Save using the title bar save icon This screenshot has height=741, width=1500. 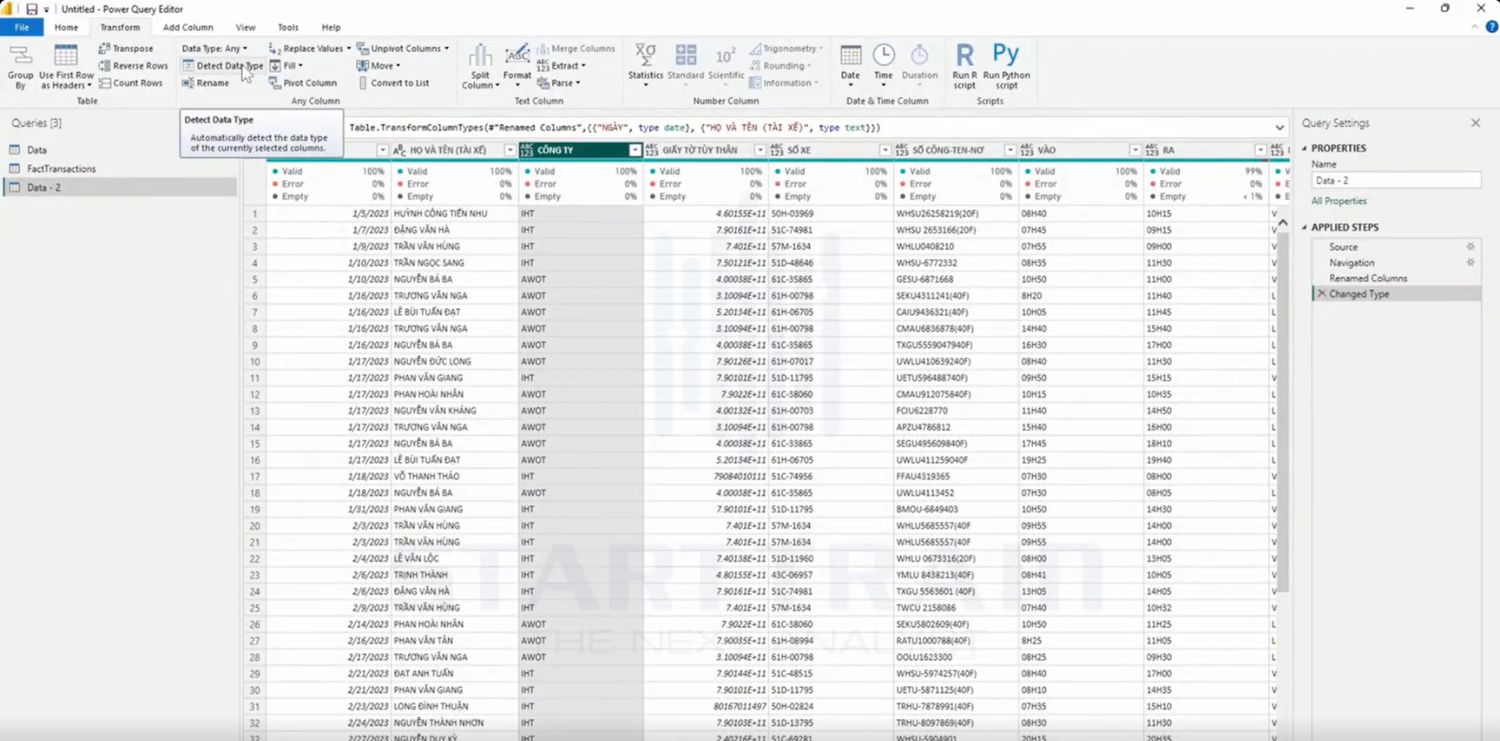coord(31,9)
